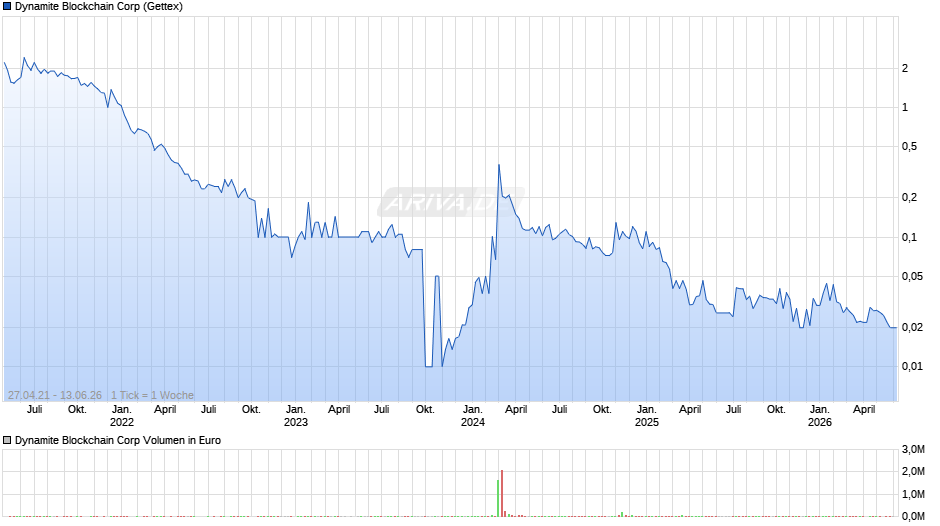Image resolution: width=940 pixels, height=526 pixels.
Task: Click the 'Dynamite Blockchain Corp Volumen in Euro' label
Action: [118, 440]
